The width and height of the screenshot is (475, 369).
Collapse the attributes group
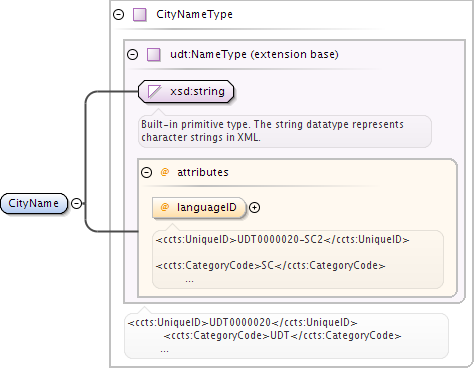pyautogui.click(x=146, y=172)
